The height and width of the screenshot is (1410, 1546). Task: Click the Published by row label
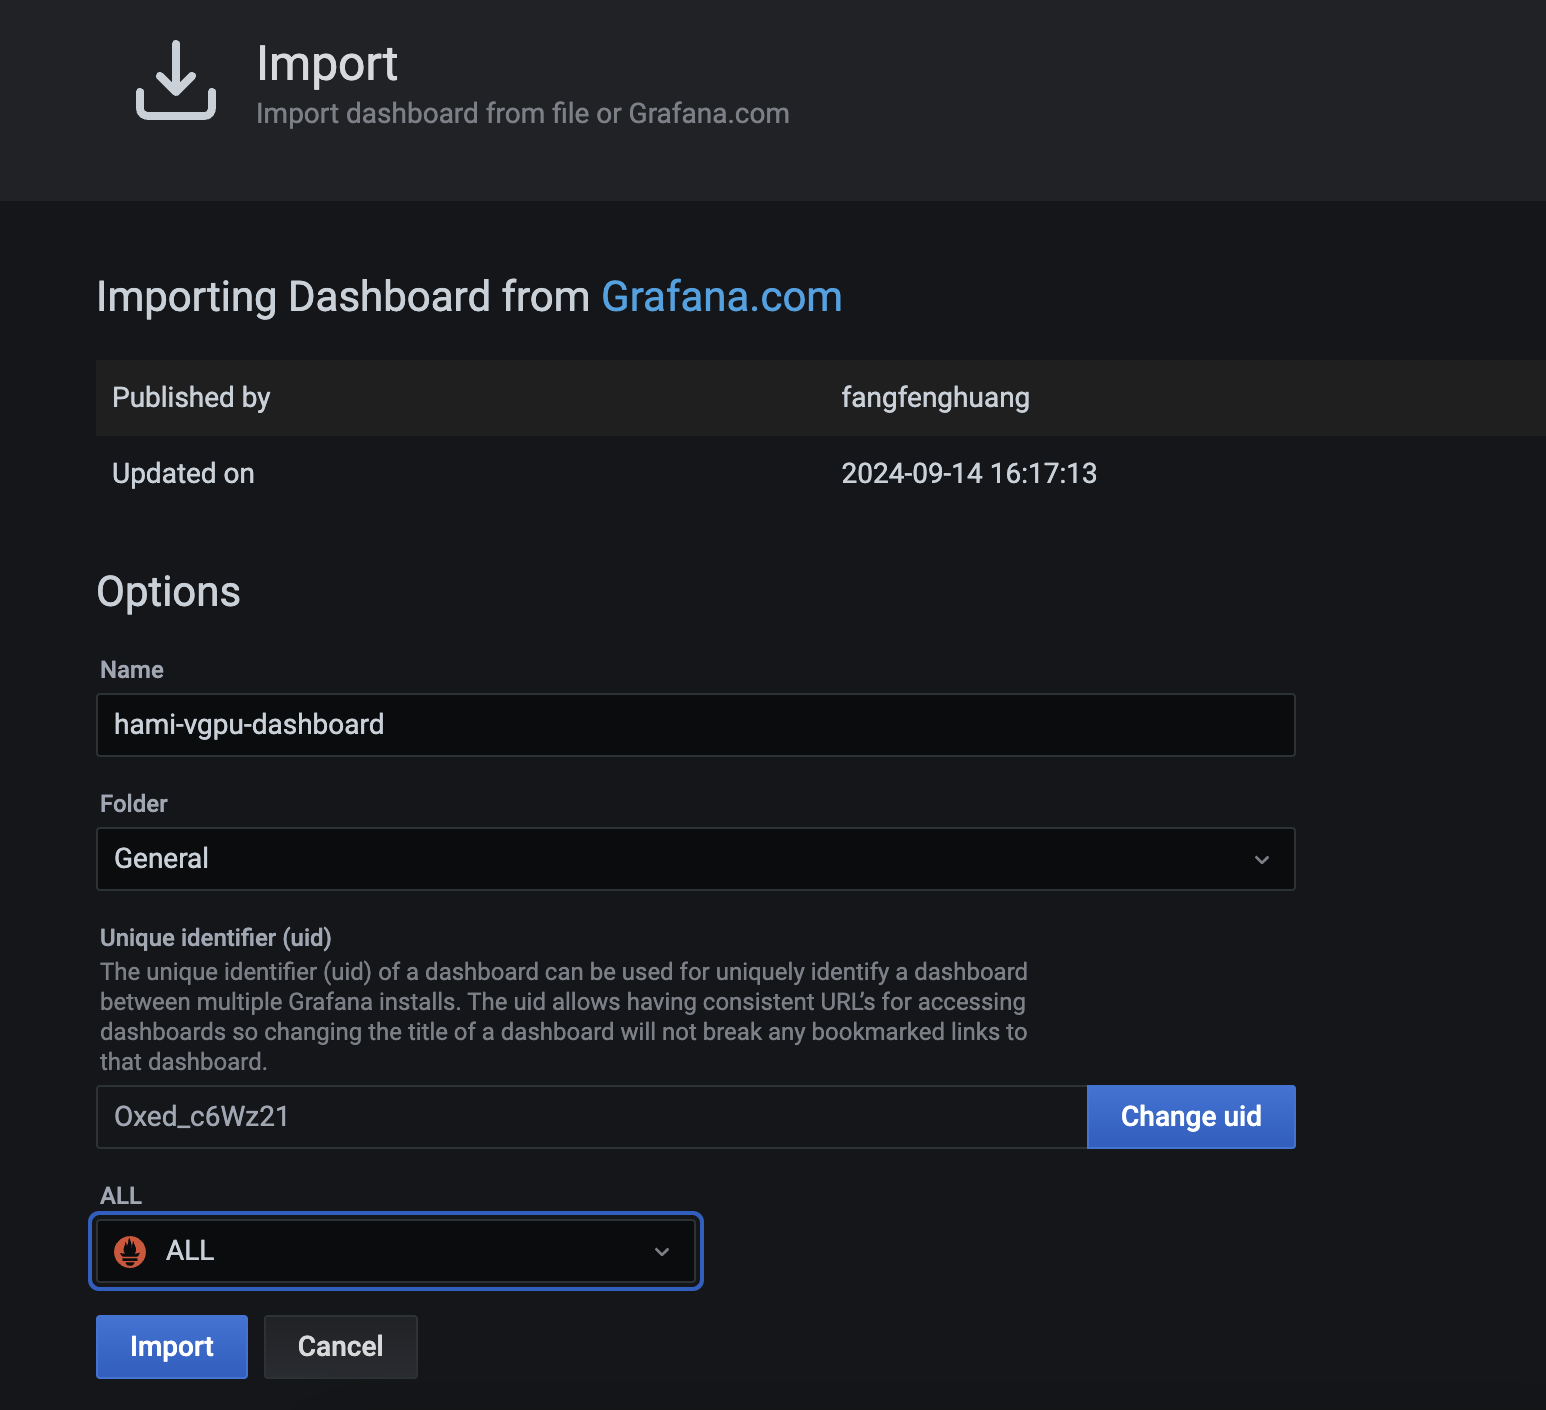click(x=191, y=398)
